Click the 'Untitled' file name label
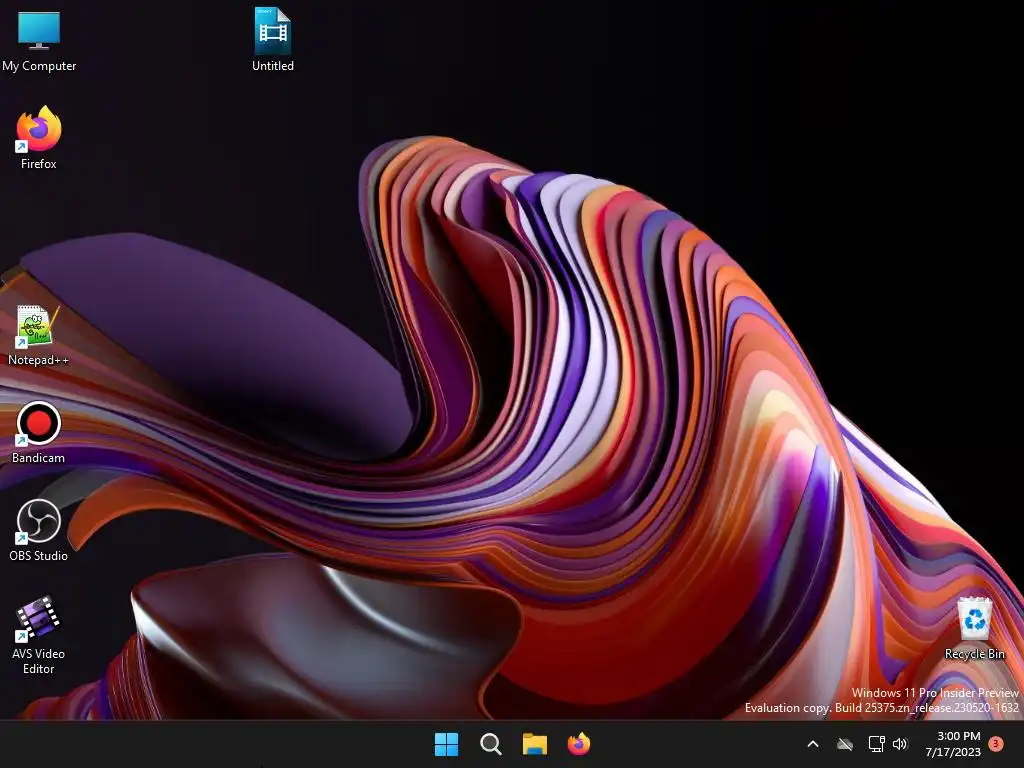This screenshot has width=1024, height=768. (273, 66)
